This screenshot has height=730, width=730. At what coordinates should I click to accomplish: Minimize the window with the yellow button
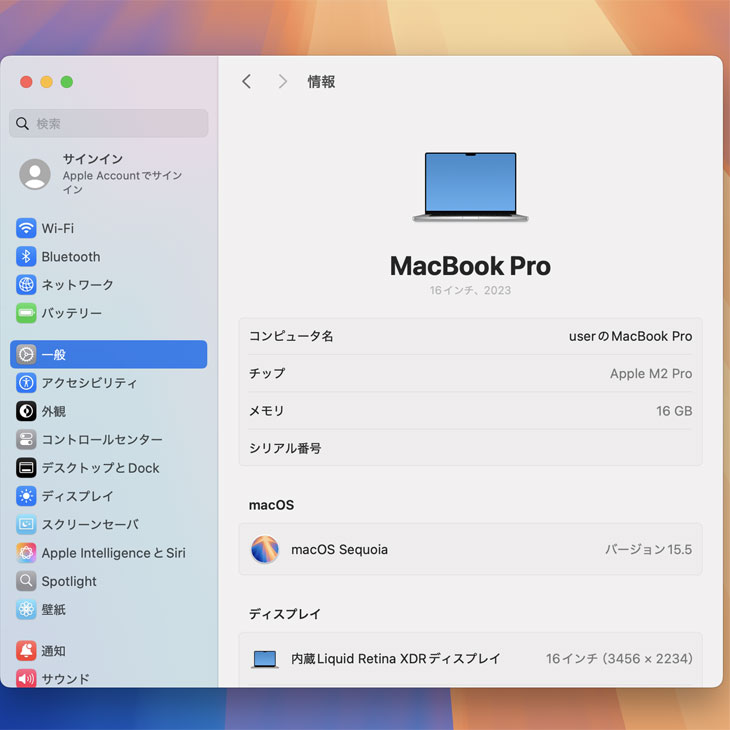point(47,82)
